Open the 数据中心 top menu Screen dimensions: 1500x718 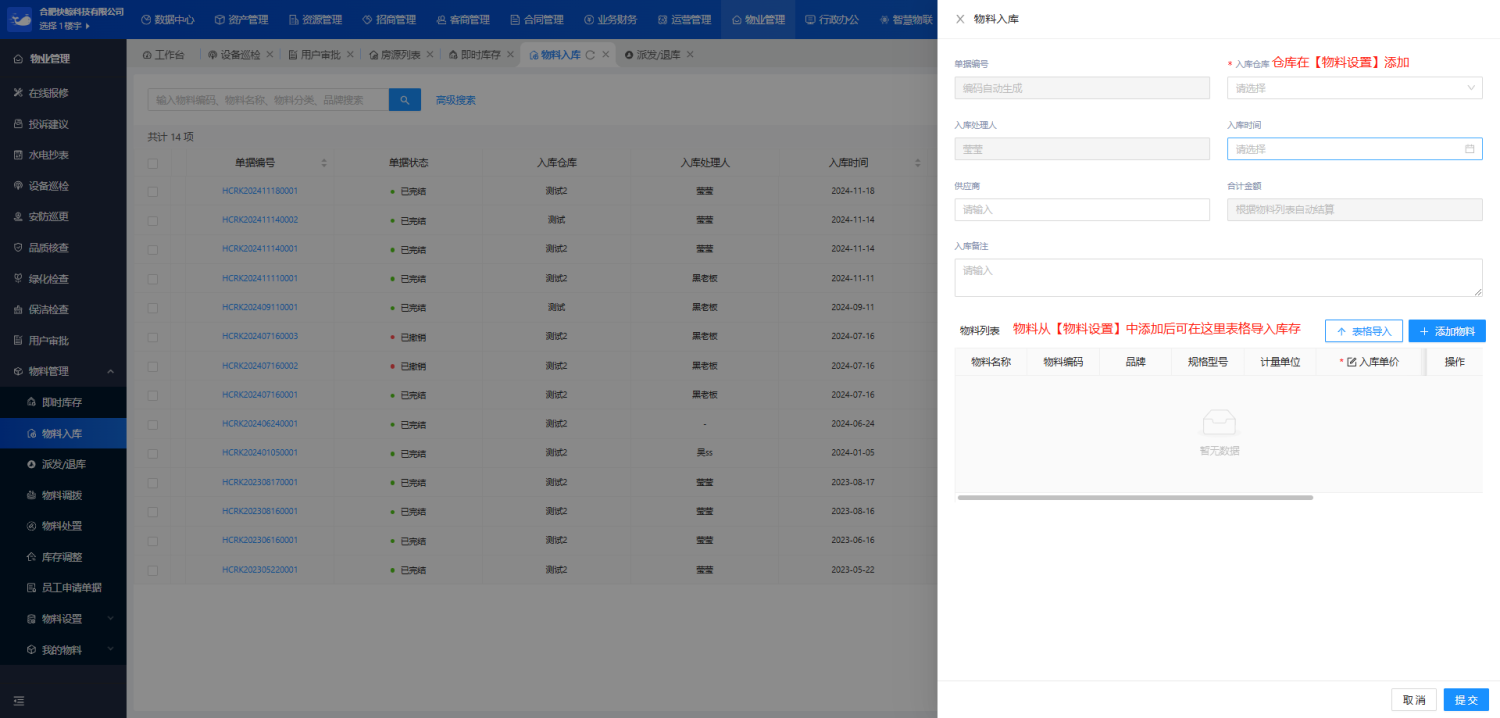tap(167, 19)
